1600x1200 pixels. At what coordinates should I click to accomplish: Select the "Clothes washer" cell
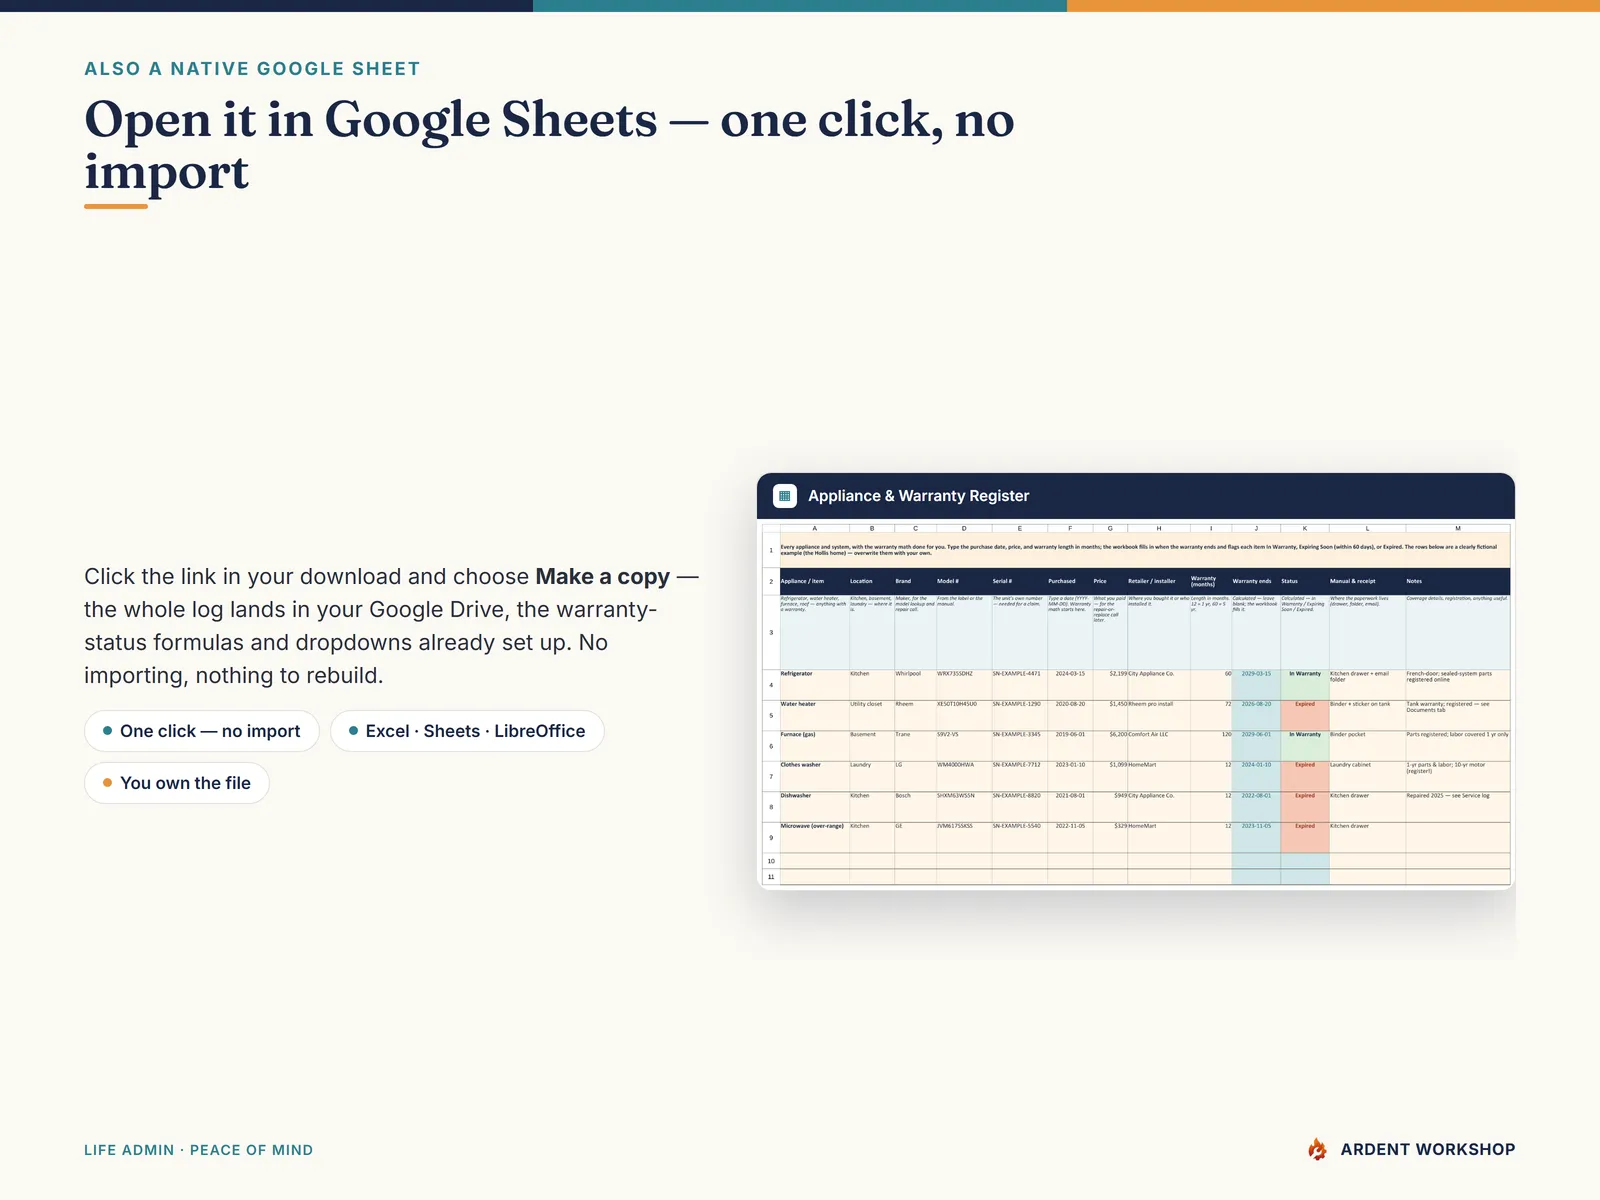(x=814, y=776)
